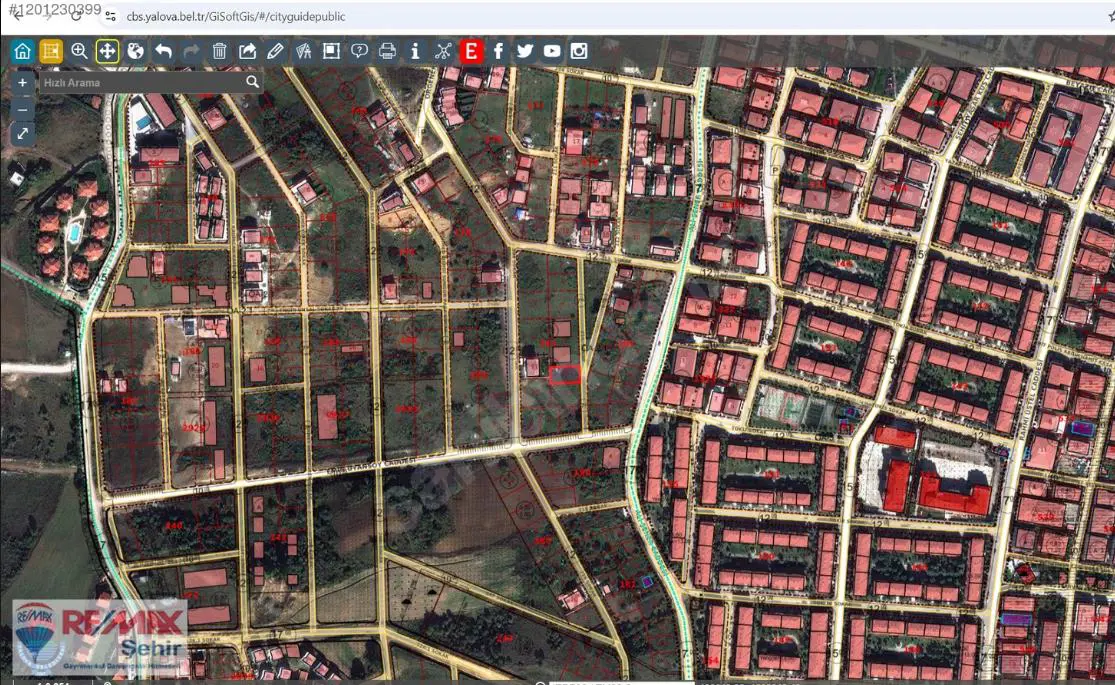Click the connected-nodes network icon

444,51
